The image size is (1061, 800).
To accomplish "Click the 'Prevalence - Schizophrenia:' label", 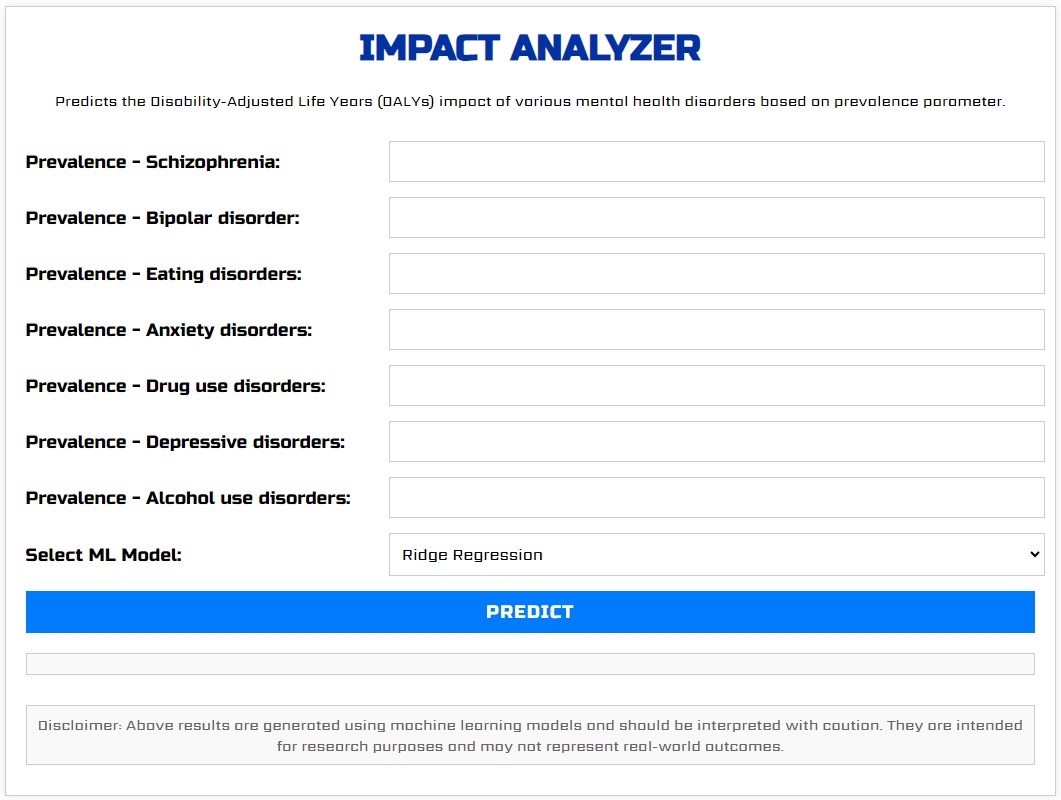I will tap(152, 162).
